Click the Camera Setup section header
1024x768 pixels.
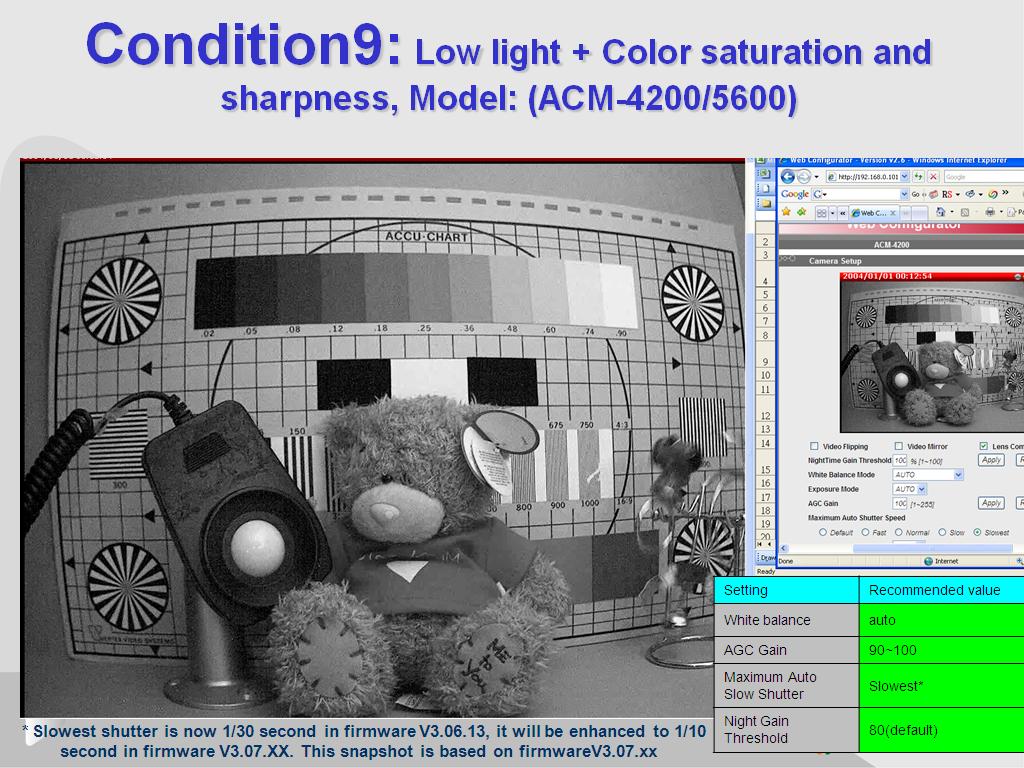[835, 261]
